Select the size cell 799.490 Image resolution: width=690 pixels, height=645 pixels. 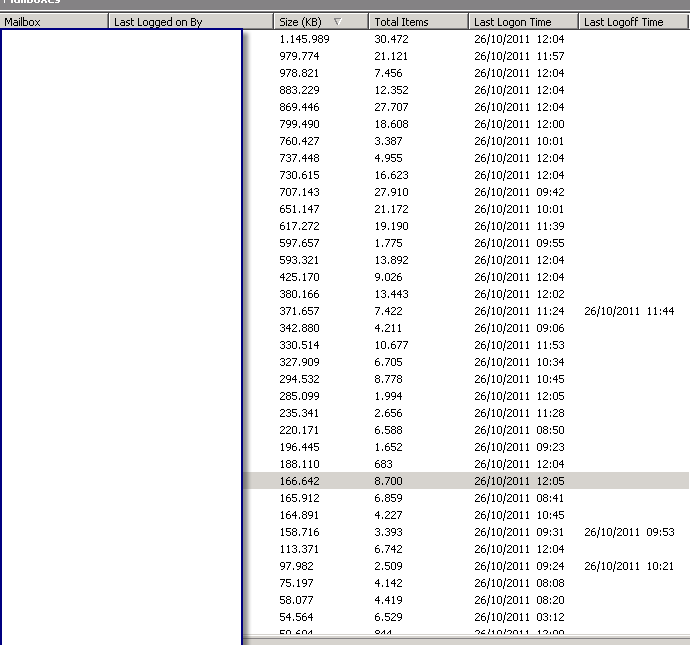point(299,124)
